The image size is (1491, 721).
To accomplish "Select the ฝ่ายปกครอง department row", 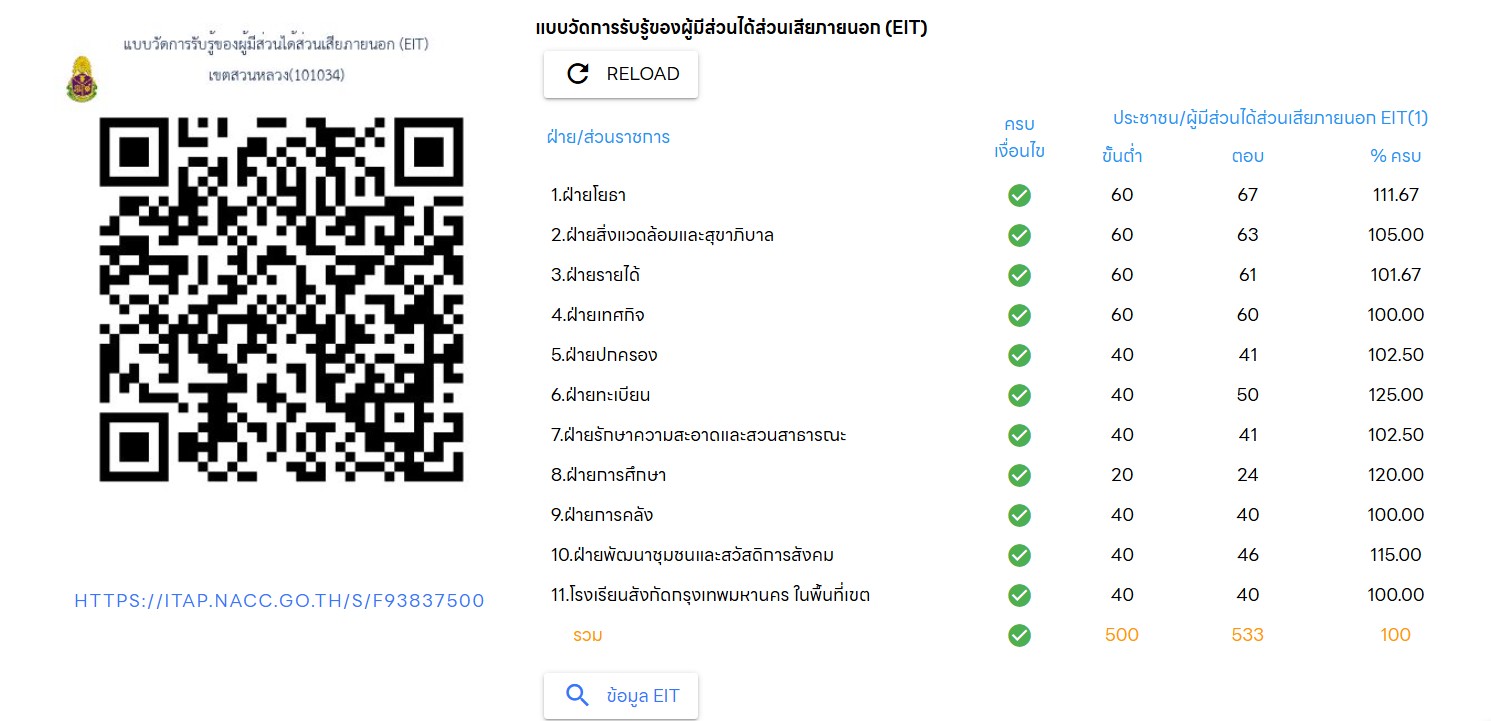I will point(989,355).
